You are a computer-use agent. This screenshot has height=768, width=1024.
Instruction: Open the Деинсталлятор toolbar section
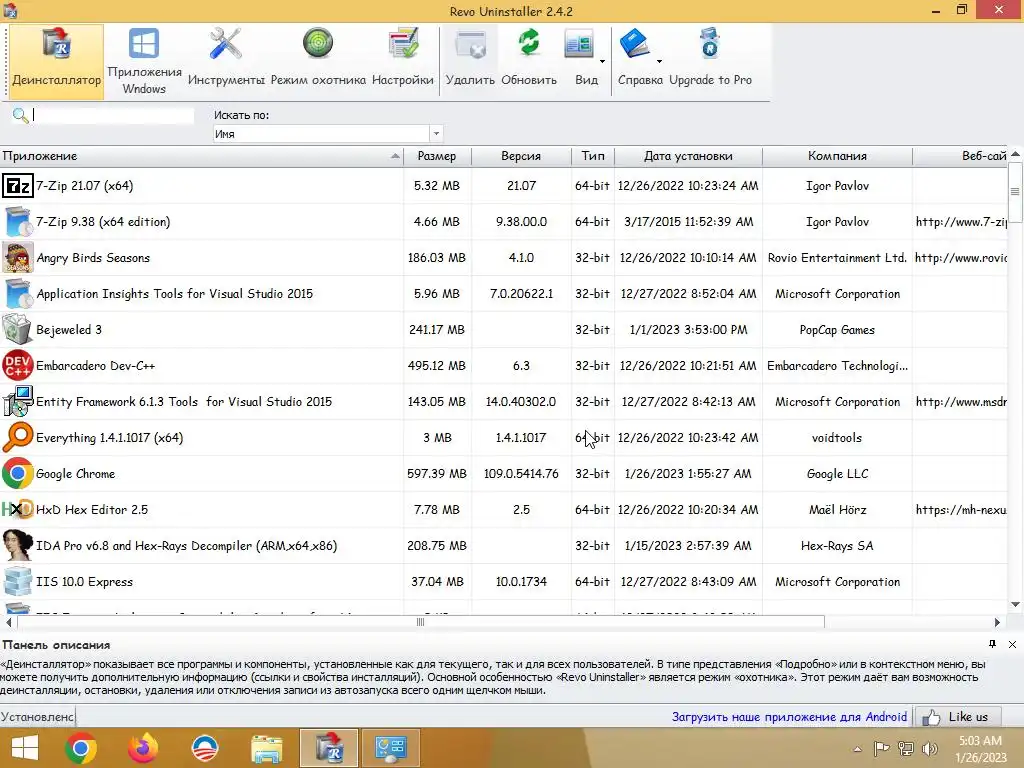56,62
